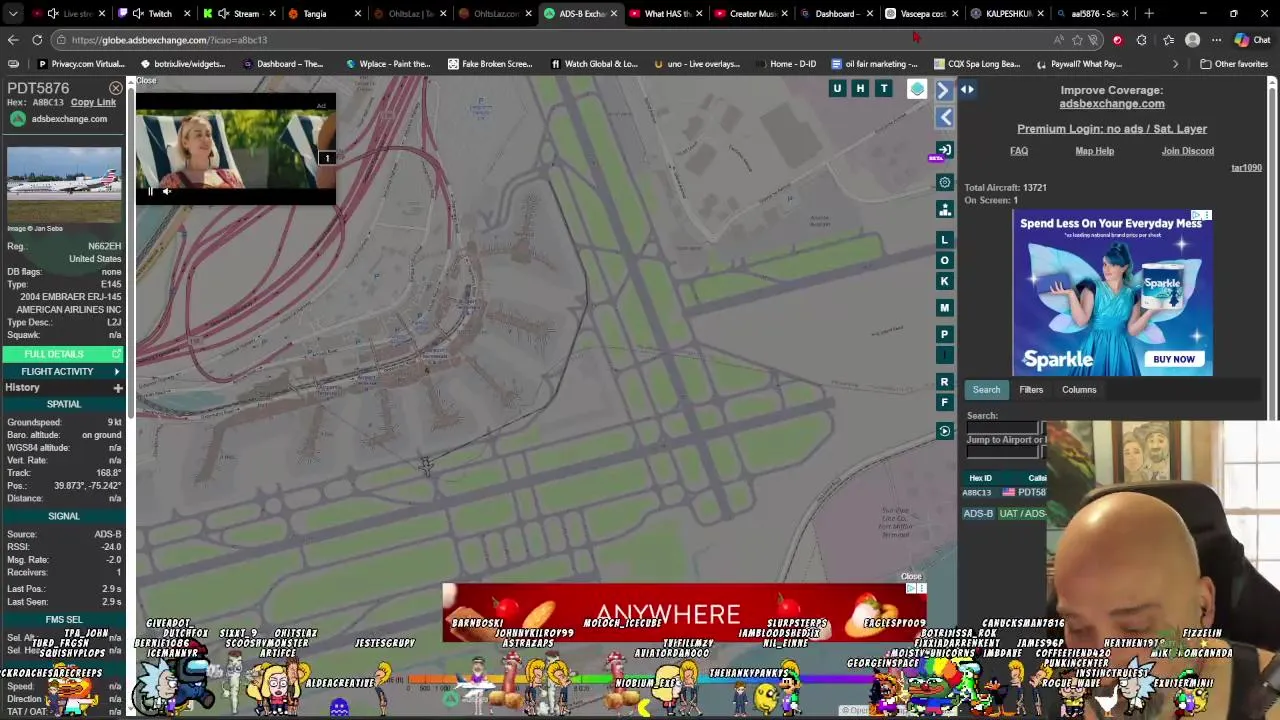Click the left-arrow sidebar collapse button
The image size is (1280, 720).
[x=945, y=117]
